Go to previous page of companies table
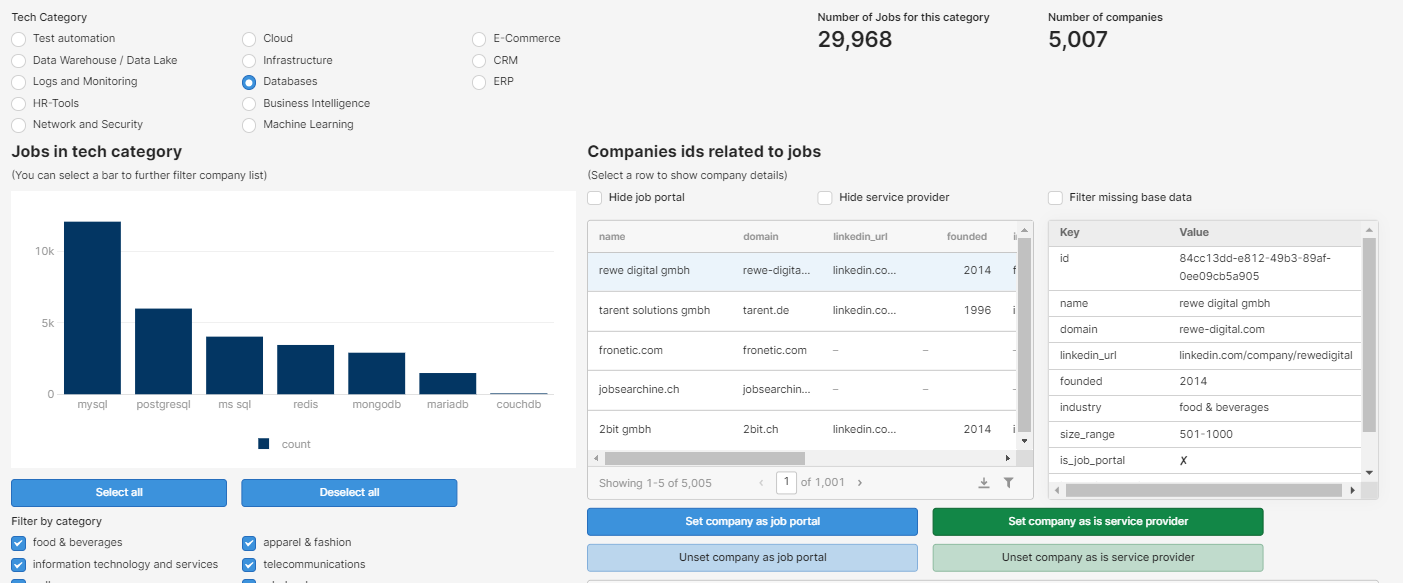This screenshot has height=583, width=1403. (761, 483)
